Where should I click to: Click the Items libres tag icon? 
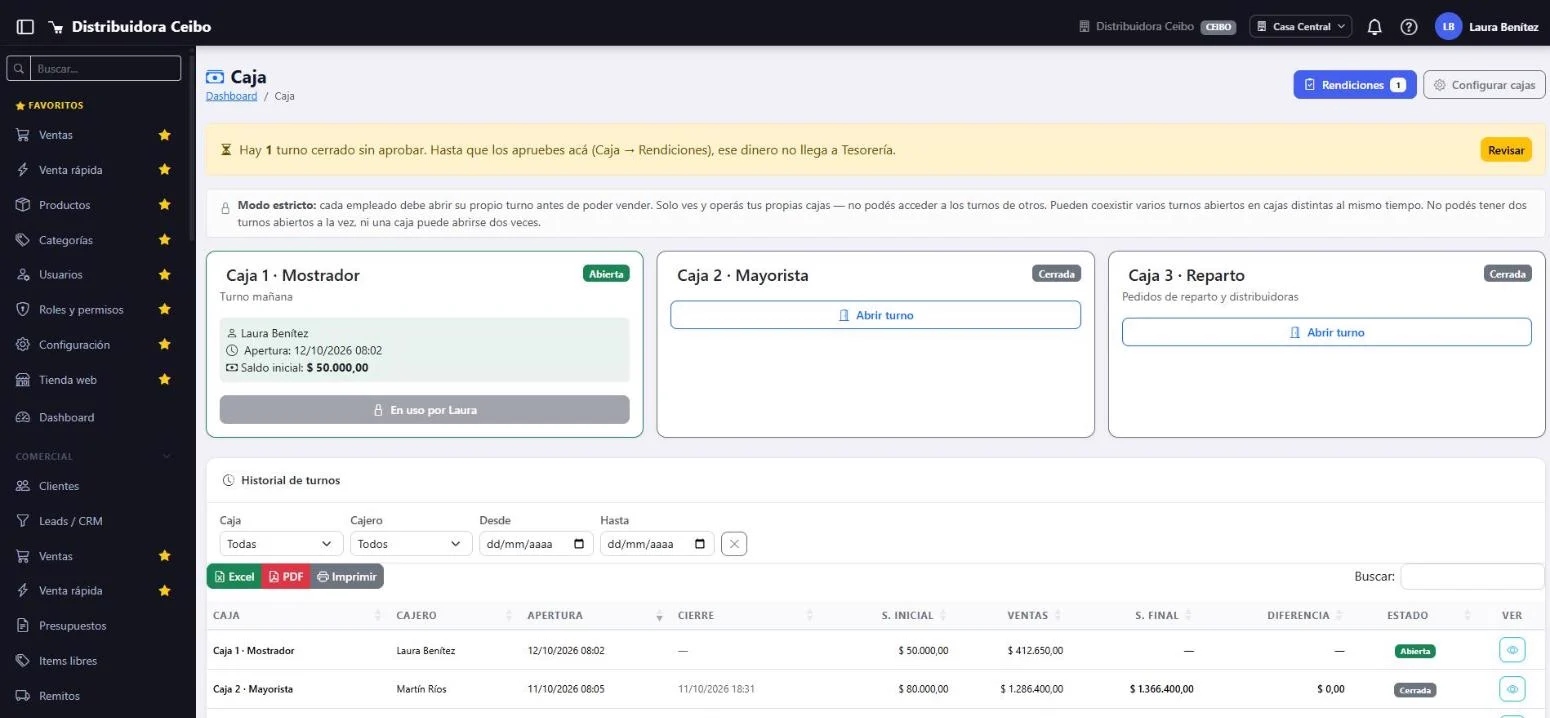click(x=23, y=661)
